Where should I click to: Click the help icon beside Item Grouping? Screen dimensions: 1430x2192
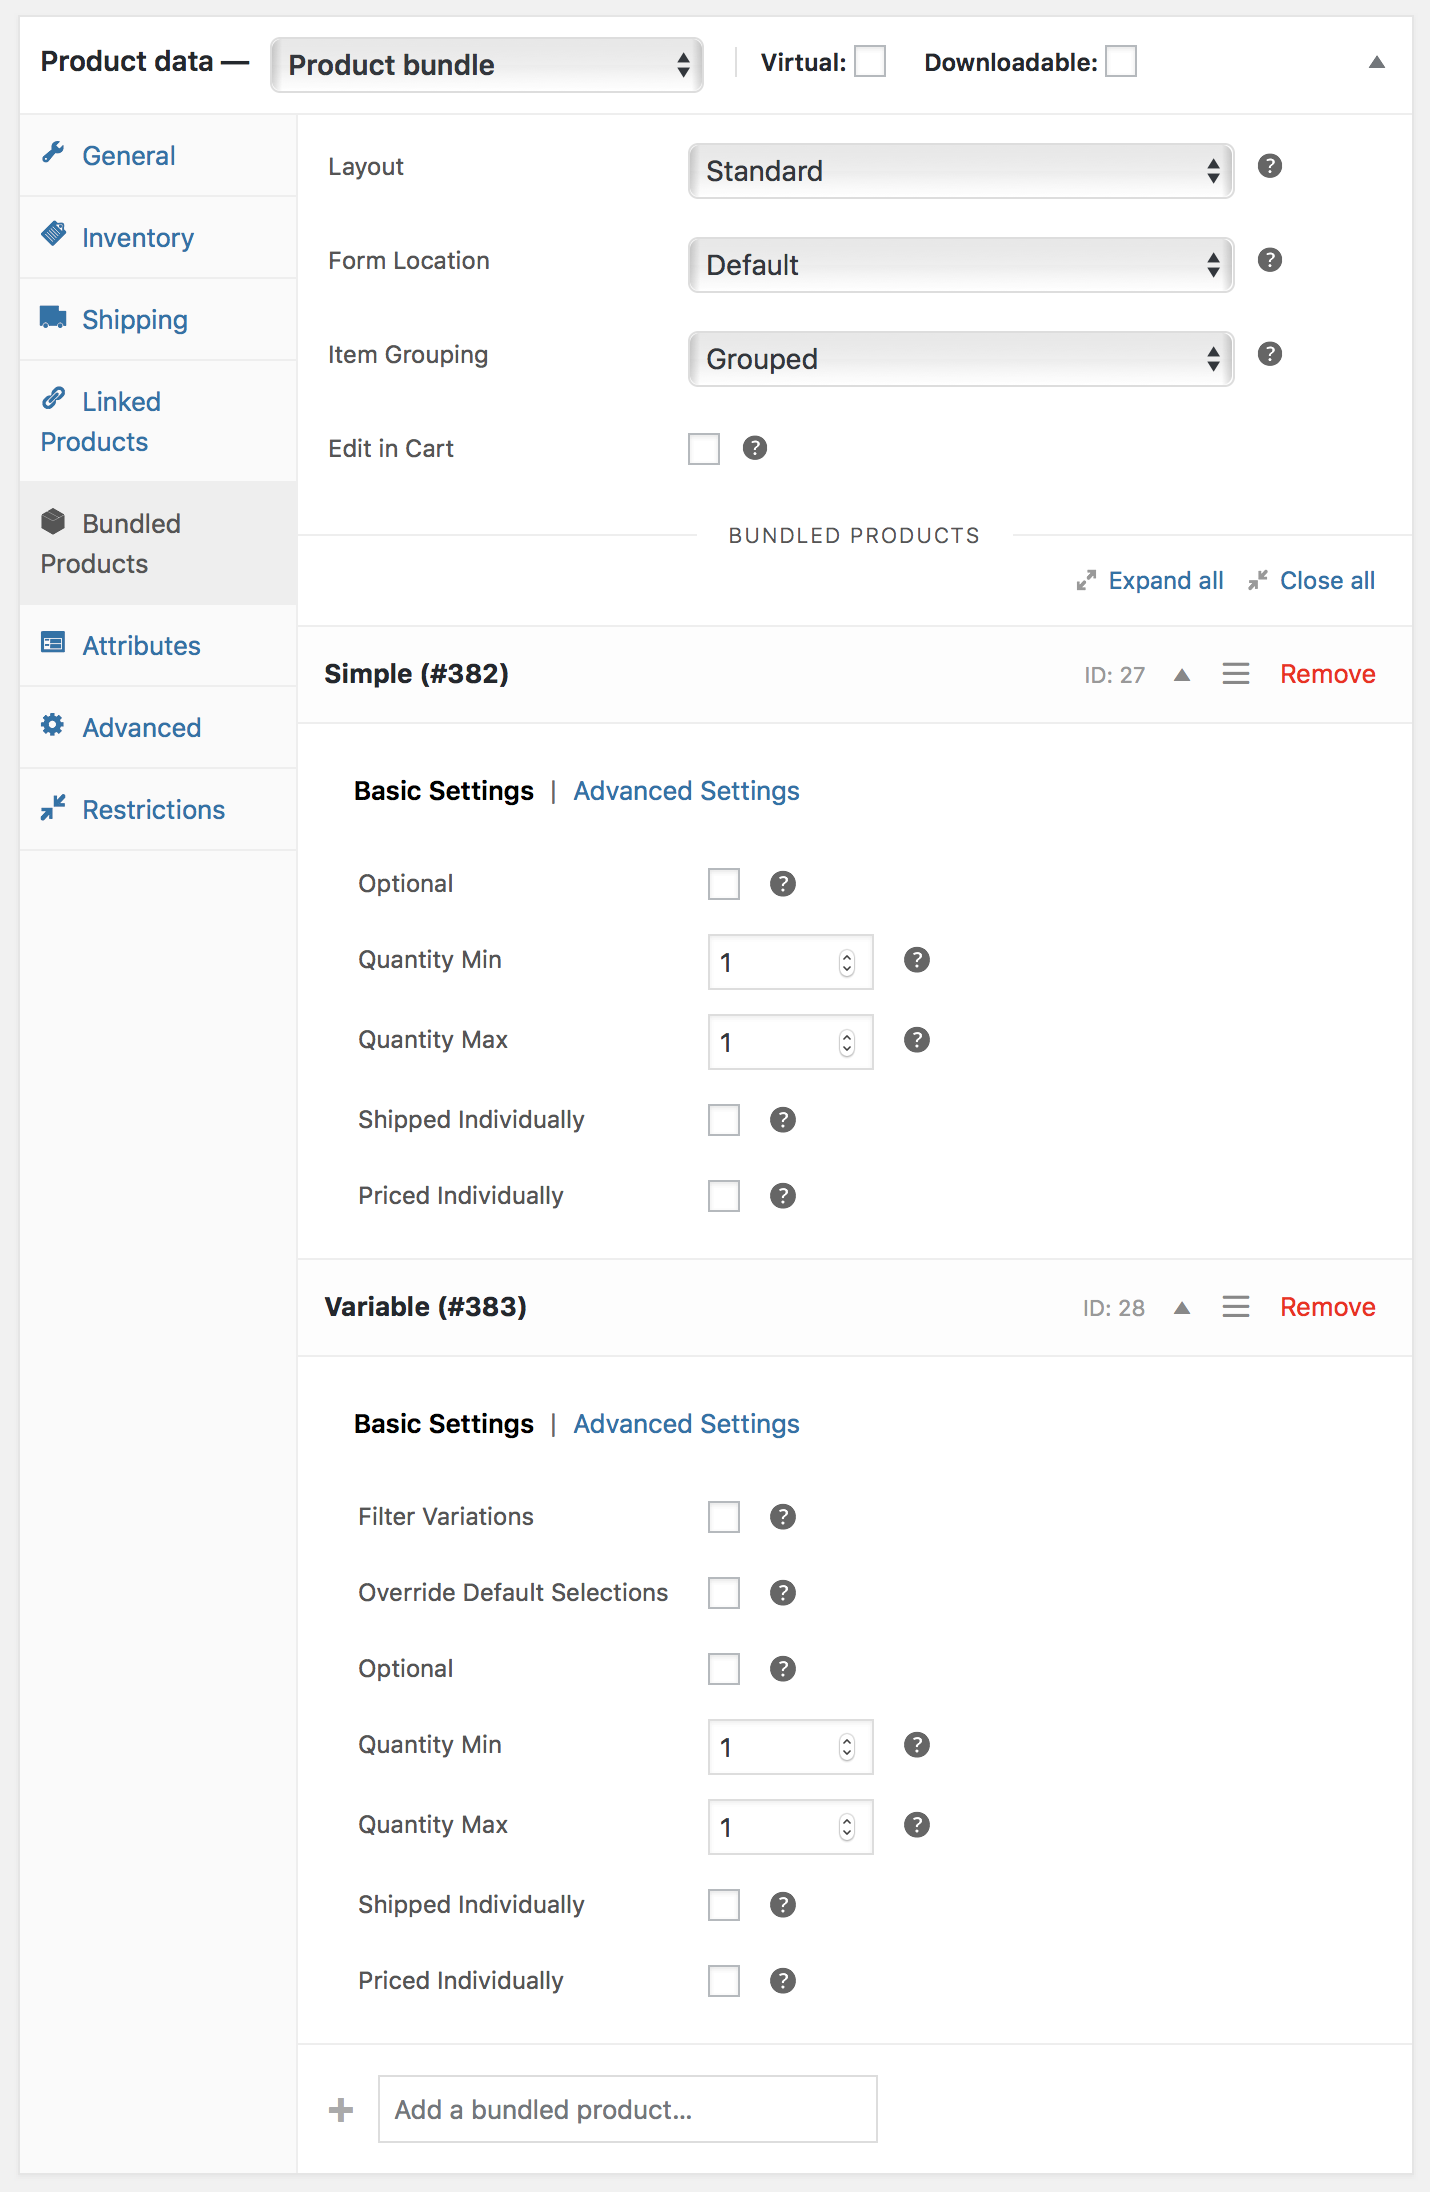[x=1269, y=354]
